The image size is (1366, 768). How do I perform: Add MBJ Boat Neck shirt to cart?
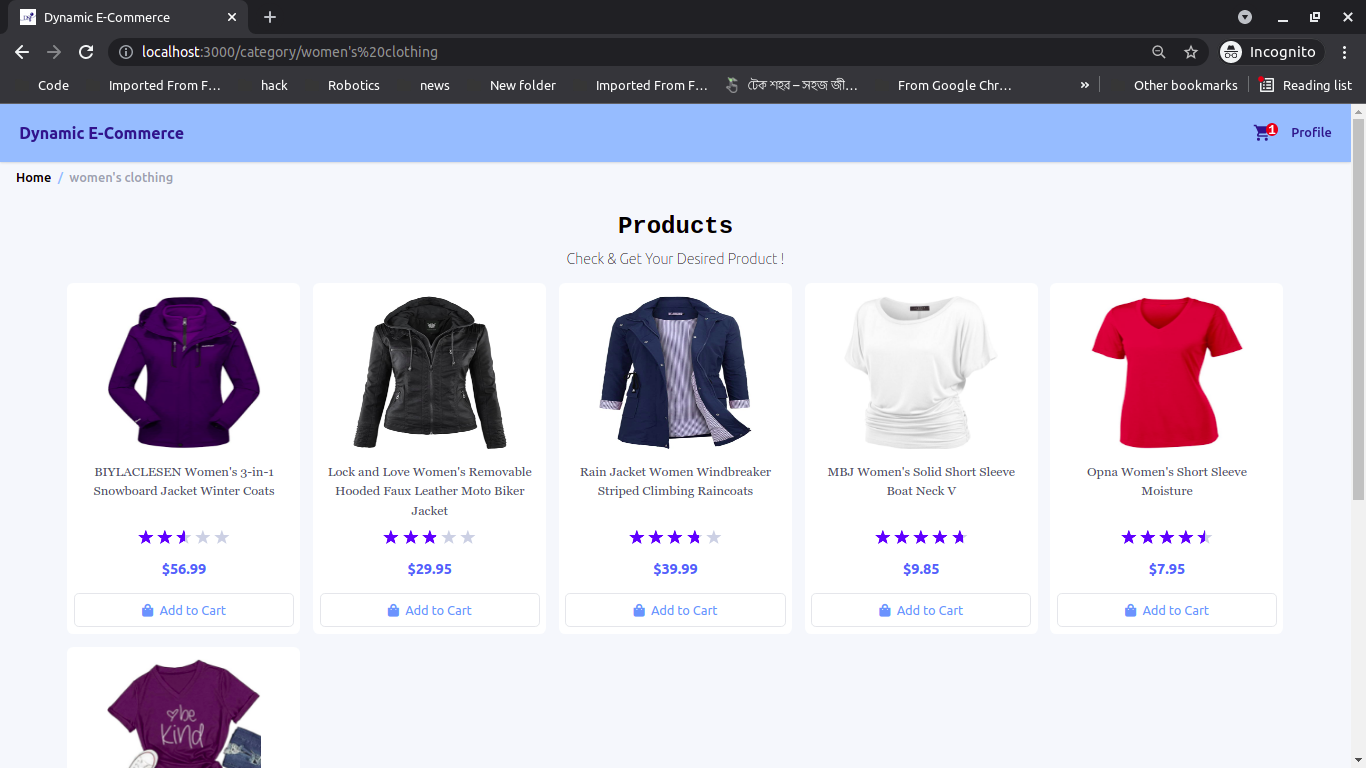[x=921, y=610]
